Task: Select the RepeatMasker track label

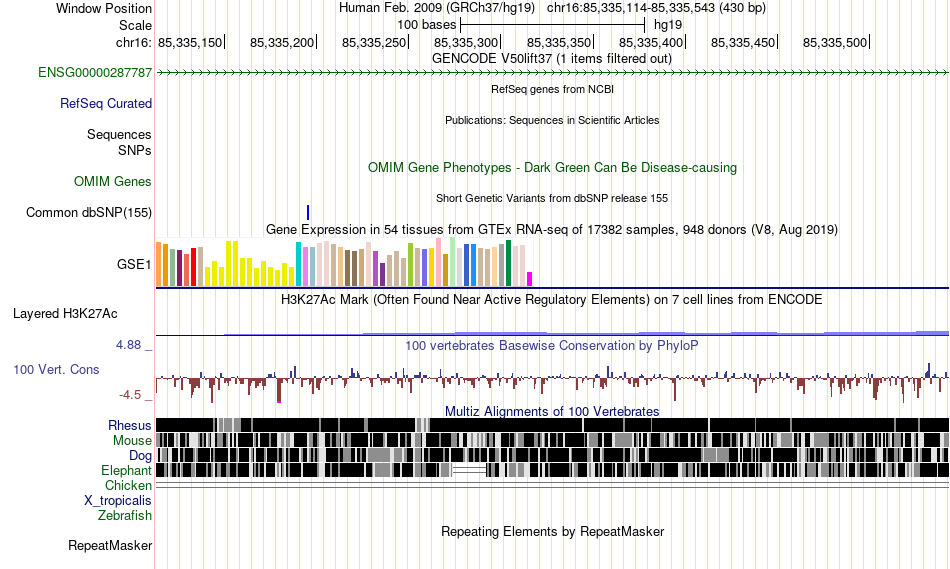Action: pyautogui.click(x=110, y=545)
